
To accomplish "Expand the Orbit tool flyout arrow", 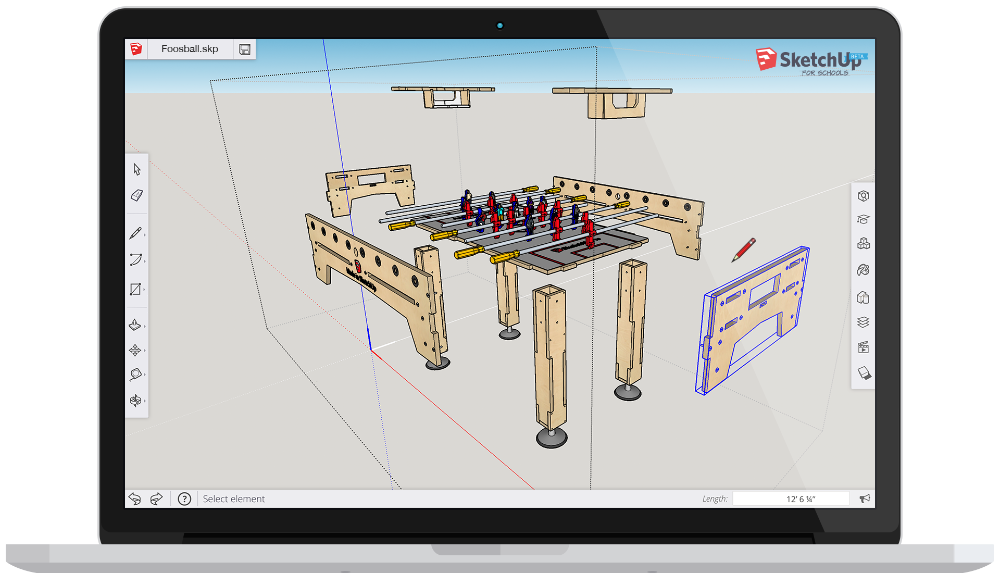I will pos(145,401).
